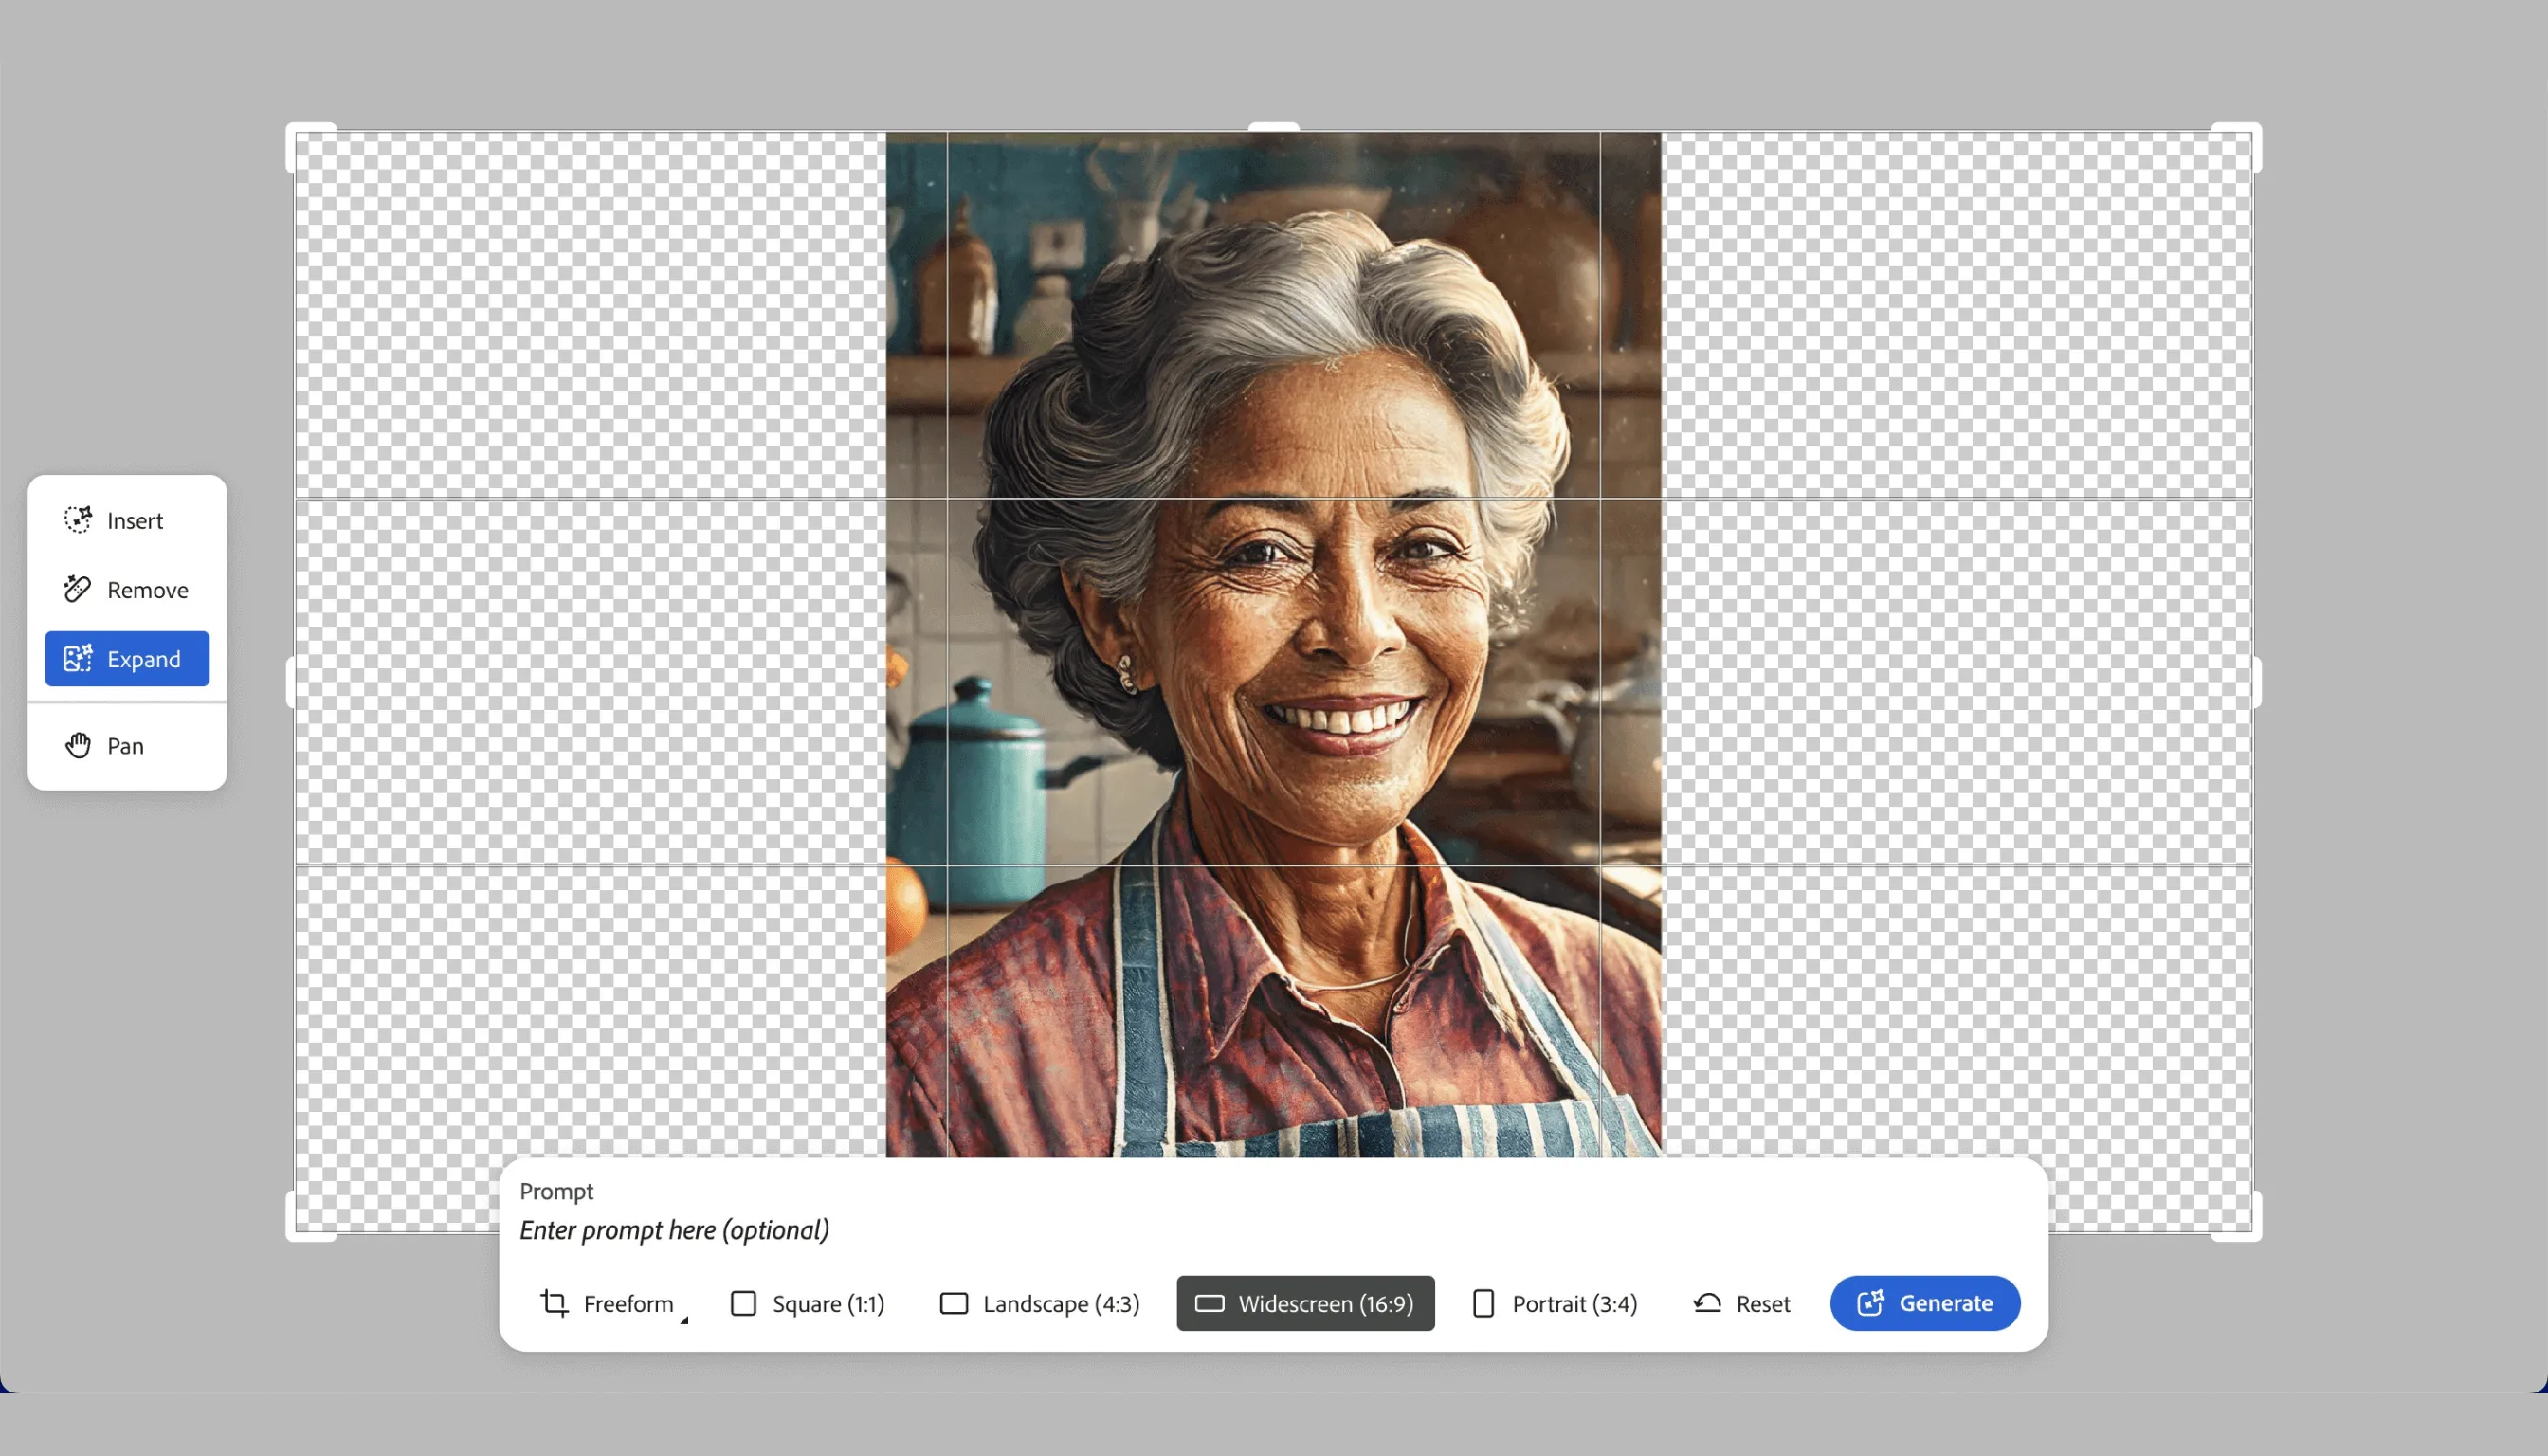Click the Widescreen (16:9) option
Viewport: 2548px width, 1456px height.
point(1325,1304)
